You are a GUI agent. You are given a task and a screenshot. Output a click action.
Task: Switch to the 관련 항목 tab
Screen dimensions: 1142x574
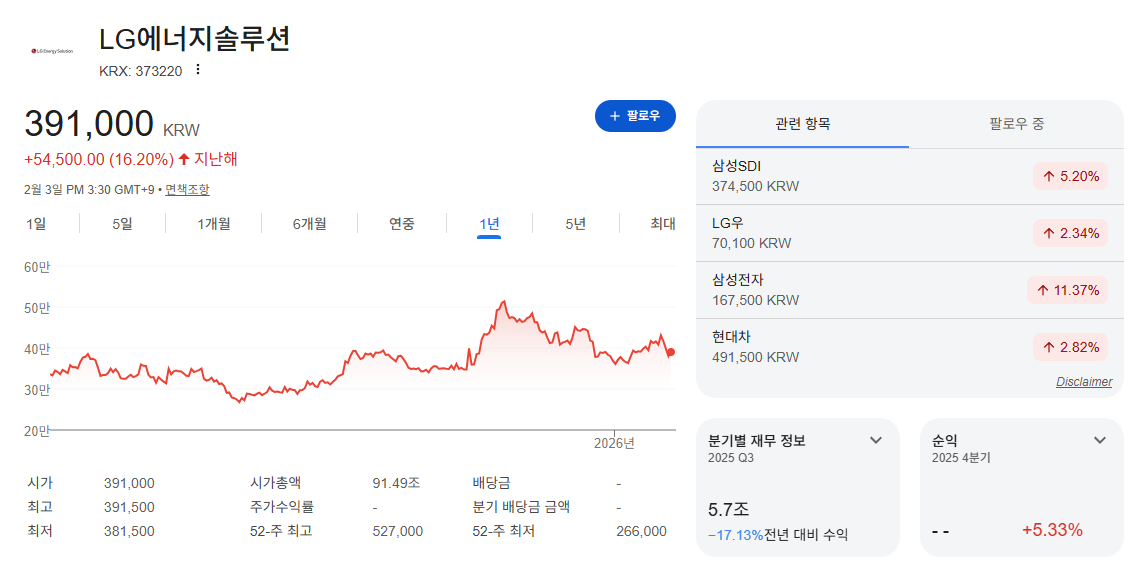(x=803, y=124)
